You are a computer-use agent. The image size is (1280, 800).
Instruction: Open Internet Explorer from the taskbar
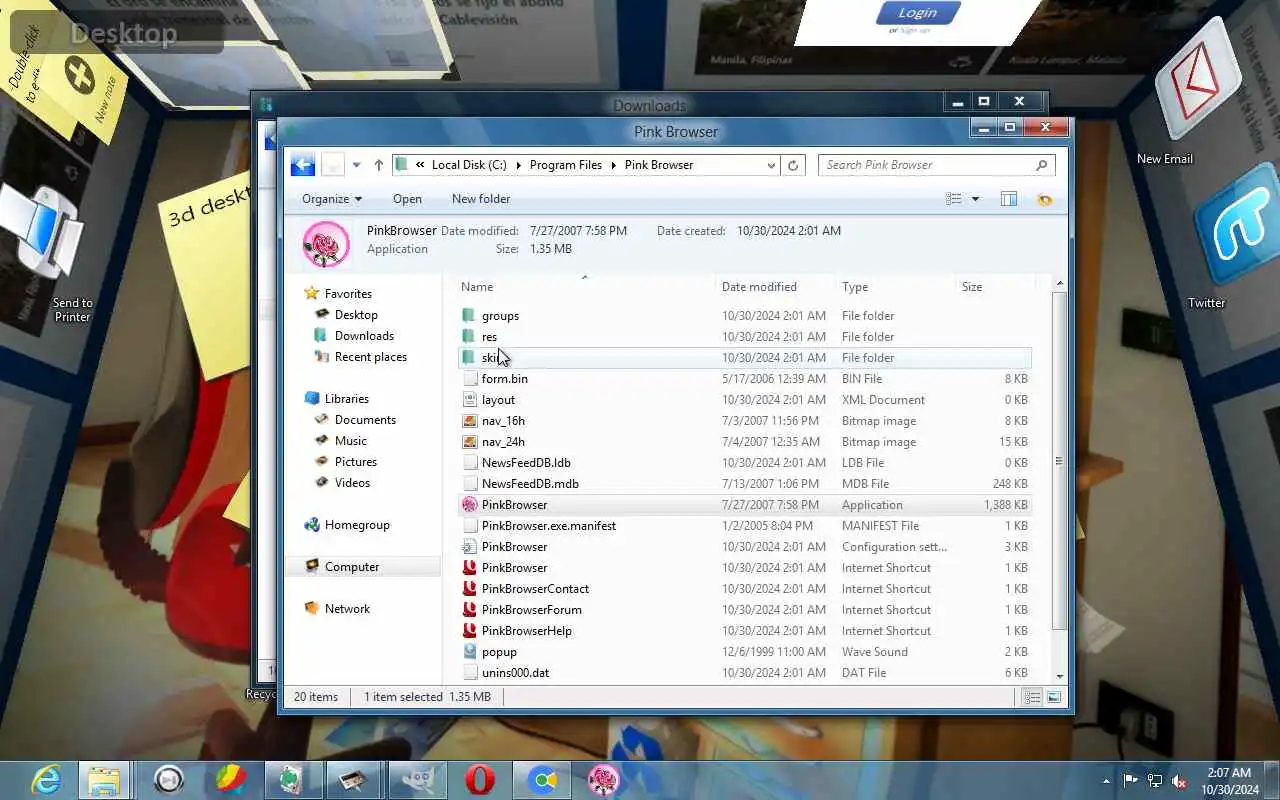pyautogui.click(x=46, y=780)
